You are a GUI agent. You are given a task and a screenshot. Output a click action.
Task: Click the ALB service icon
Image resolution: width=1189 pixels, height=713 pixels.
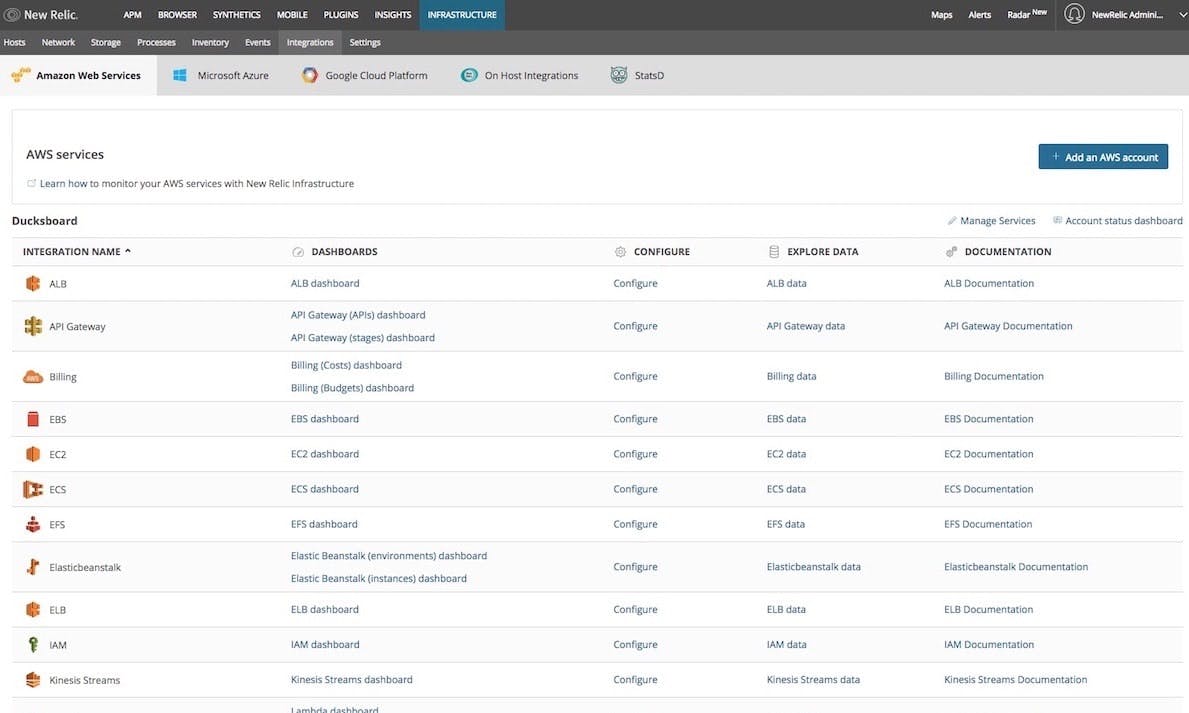pyautogui.click(x=33, y=284)
